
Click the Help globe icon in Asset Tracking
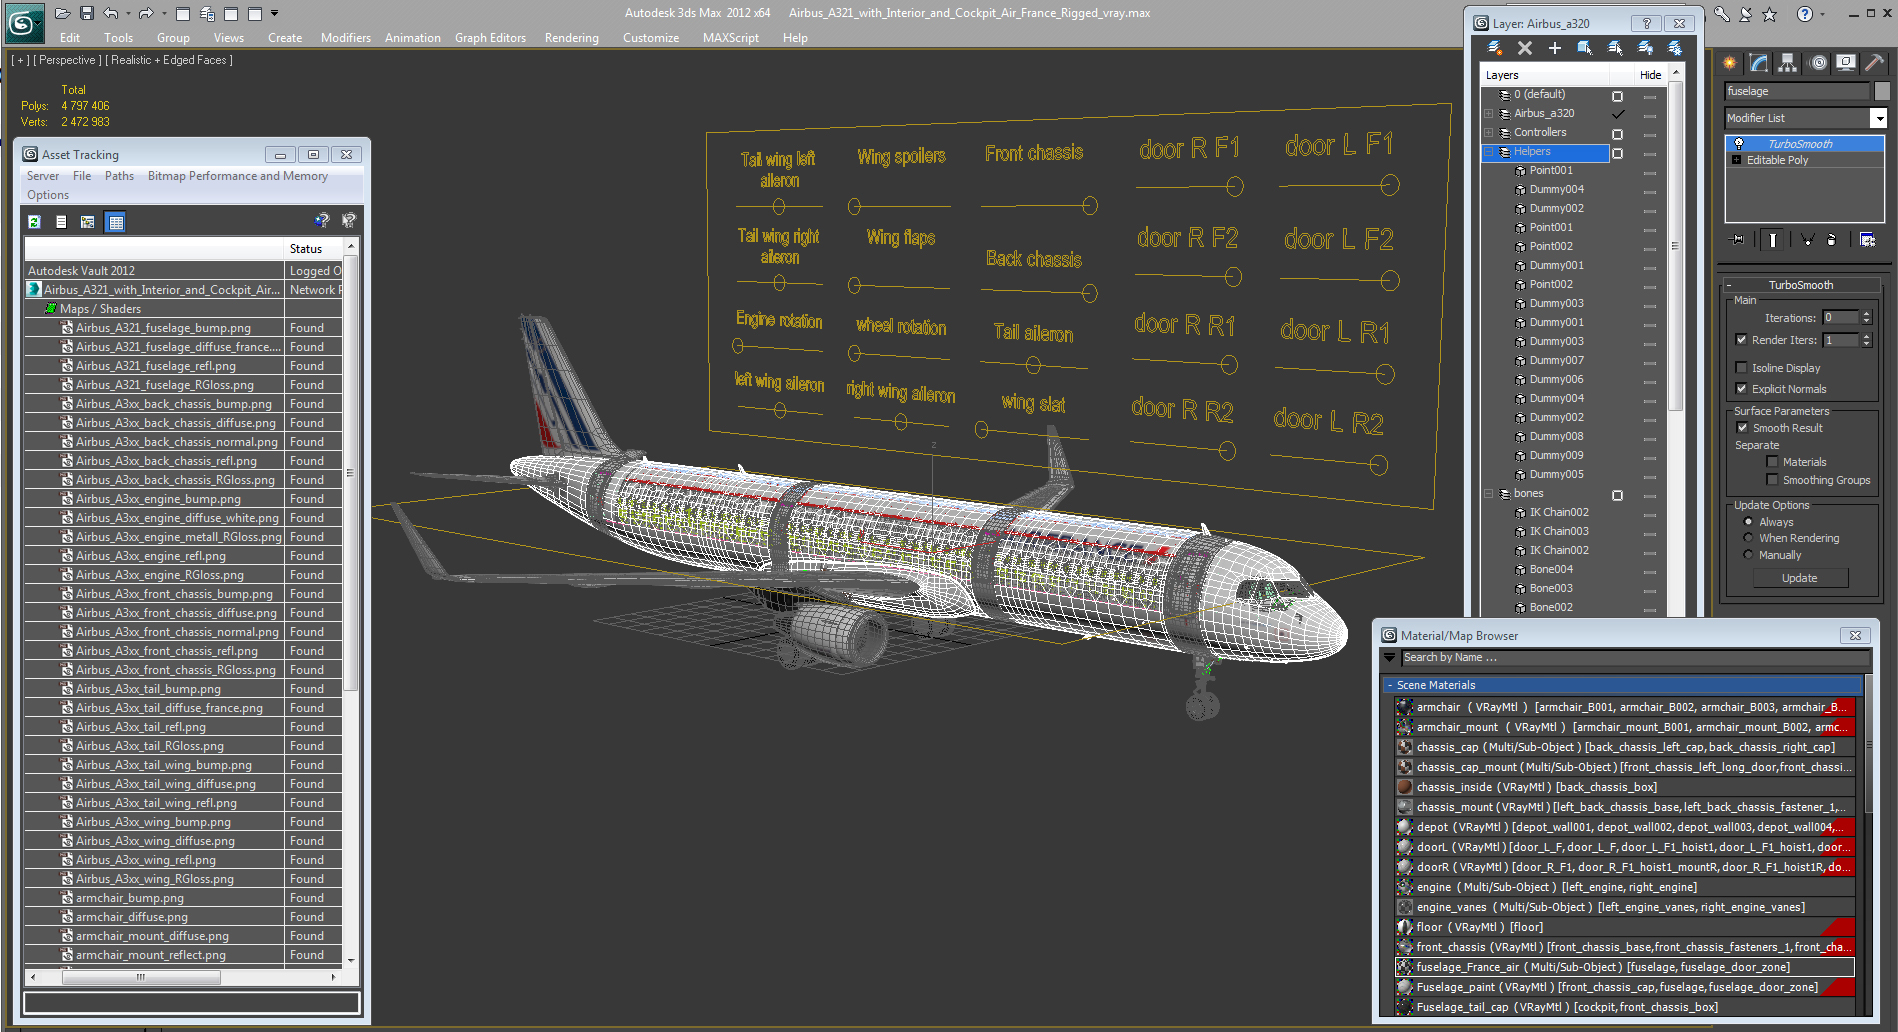(x=321, y=220)
